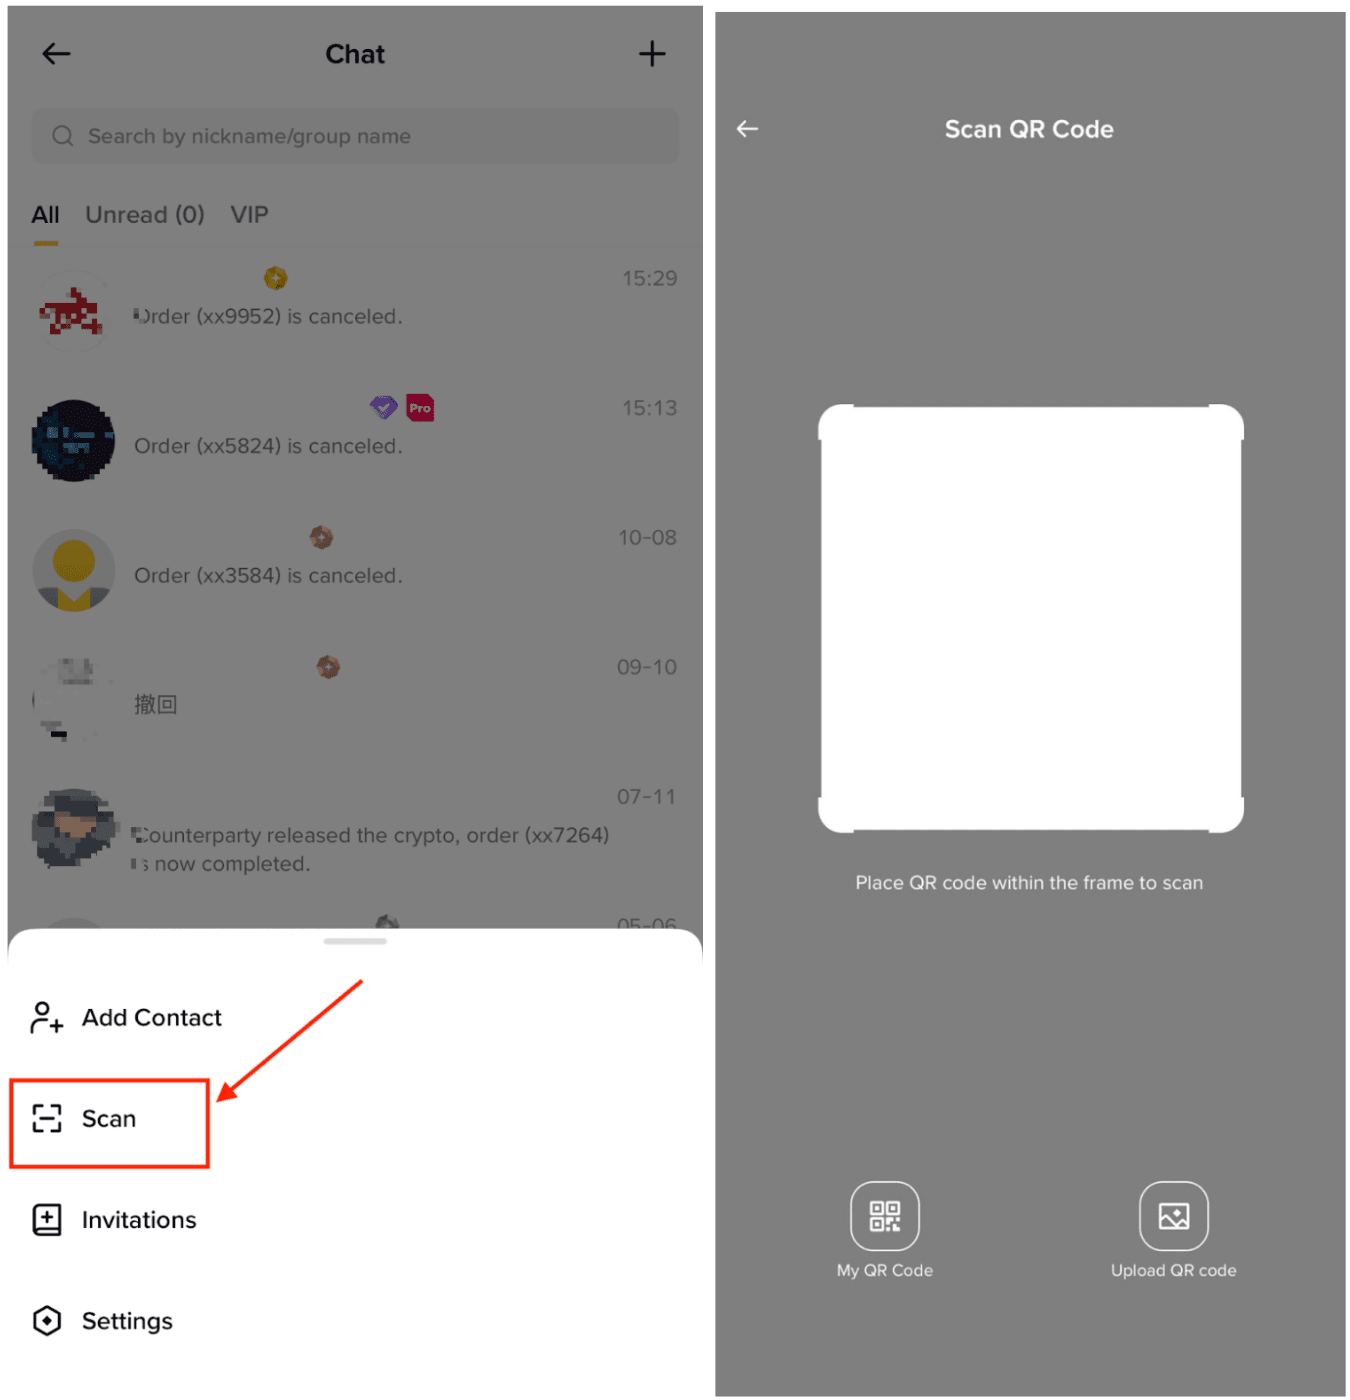
Task: Focus the nickname/group name search field
Action: click(355, 136)
